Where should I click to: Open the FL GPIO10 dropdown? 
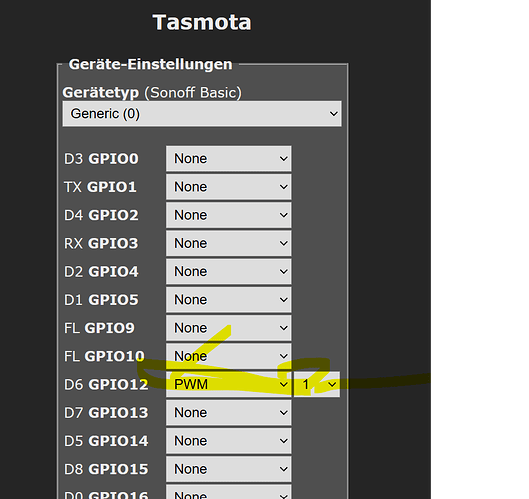coord(228,356)
